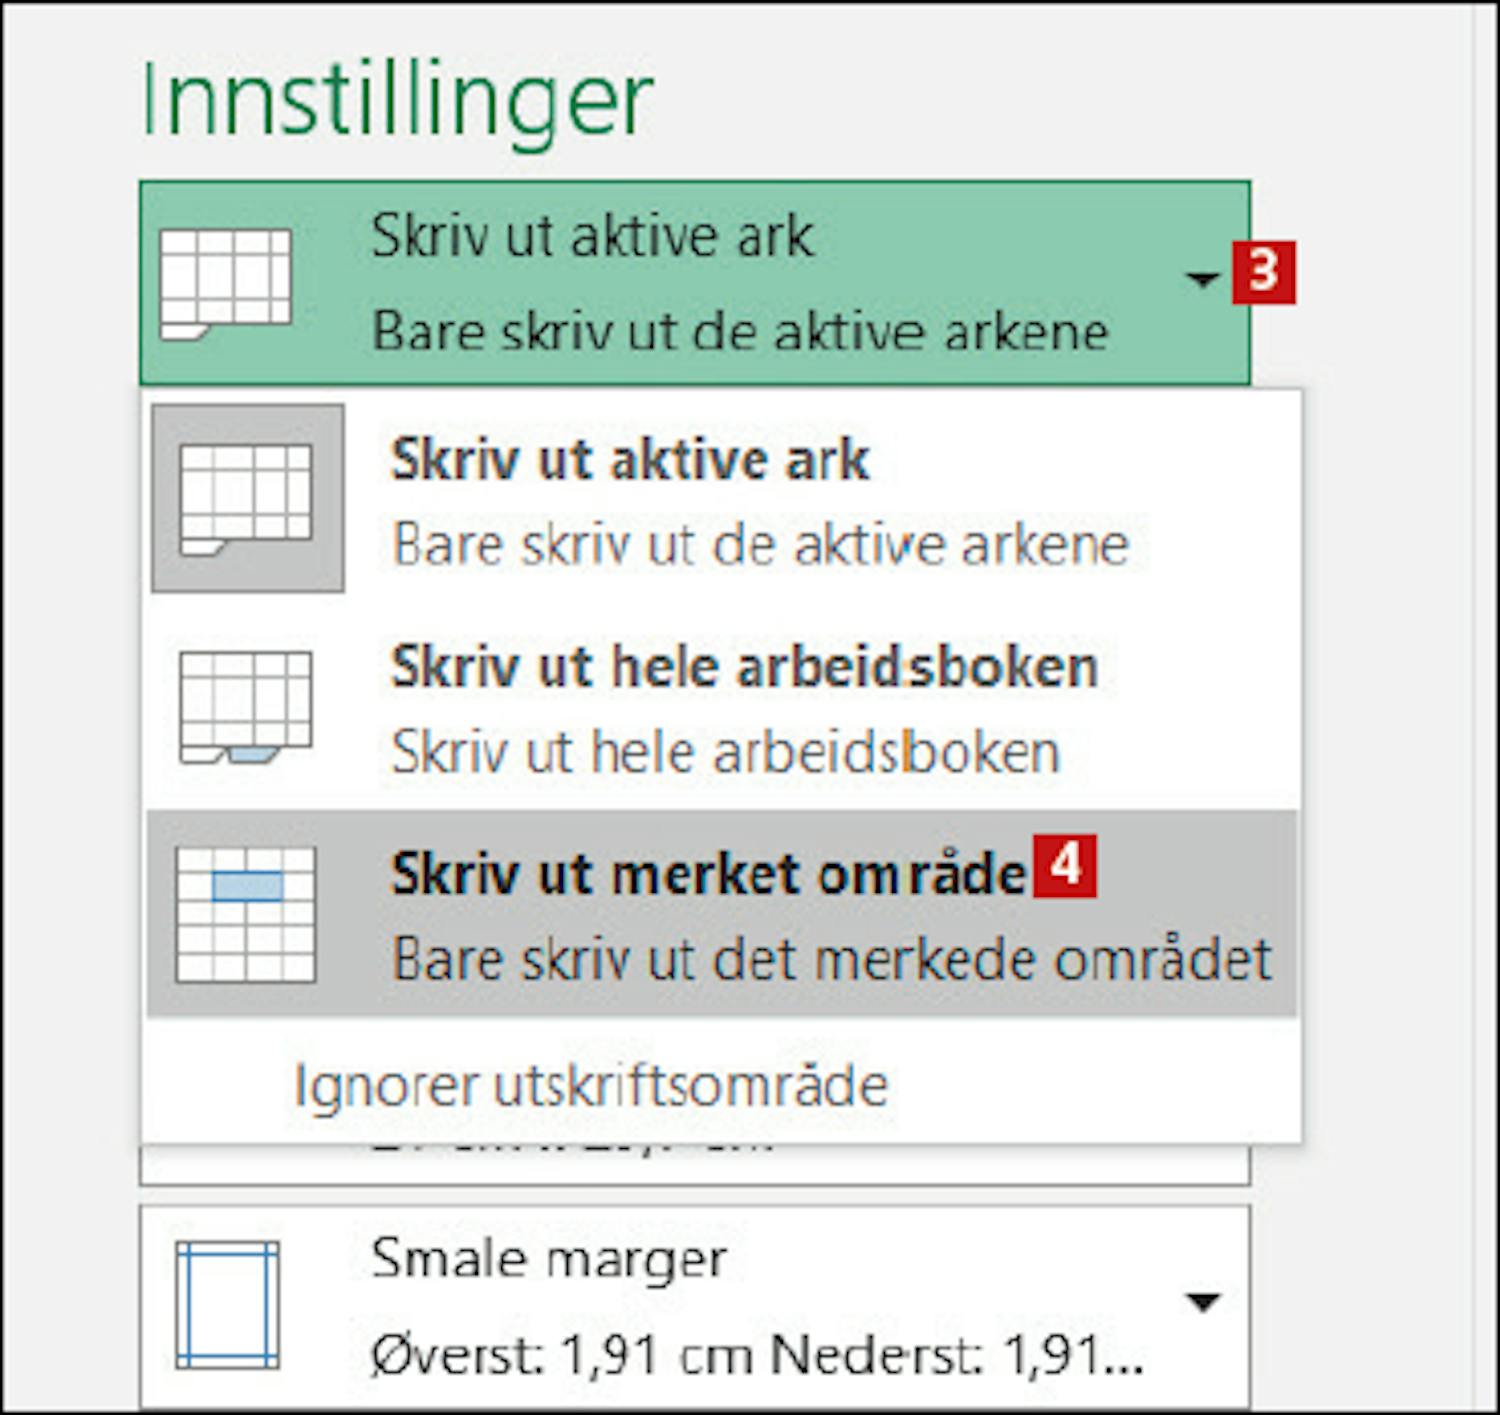The height and width of the screenshot is (1415, 1500).
Task: Click the selected-area grid icon
Action: tap(246, 914)
